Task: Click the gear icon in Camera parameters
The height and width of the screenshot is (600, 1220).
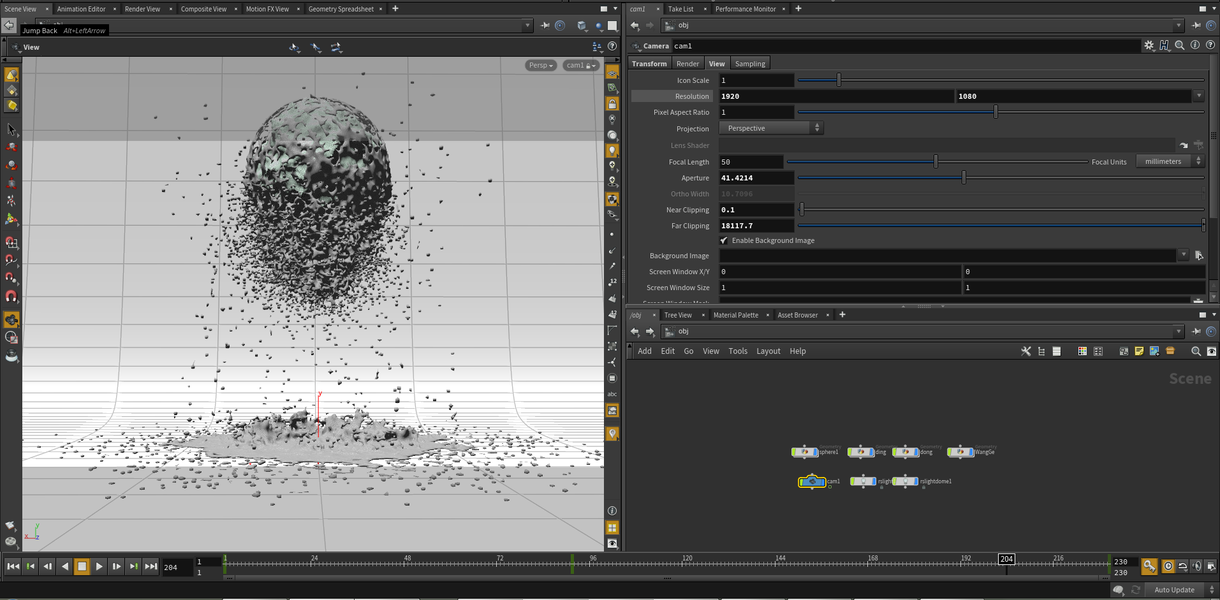Action: [1149, 46]
